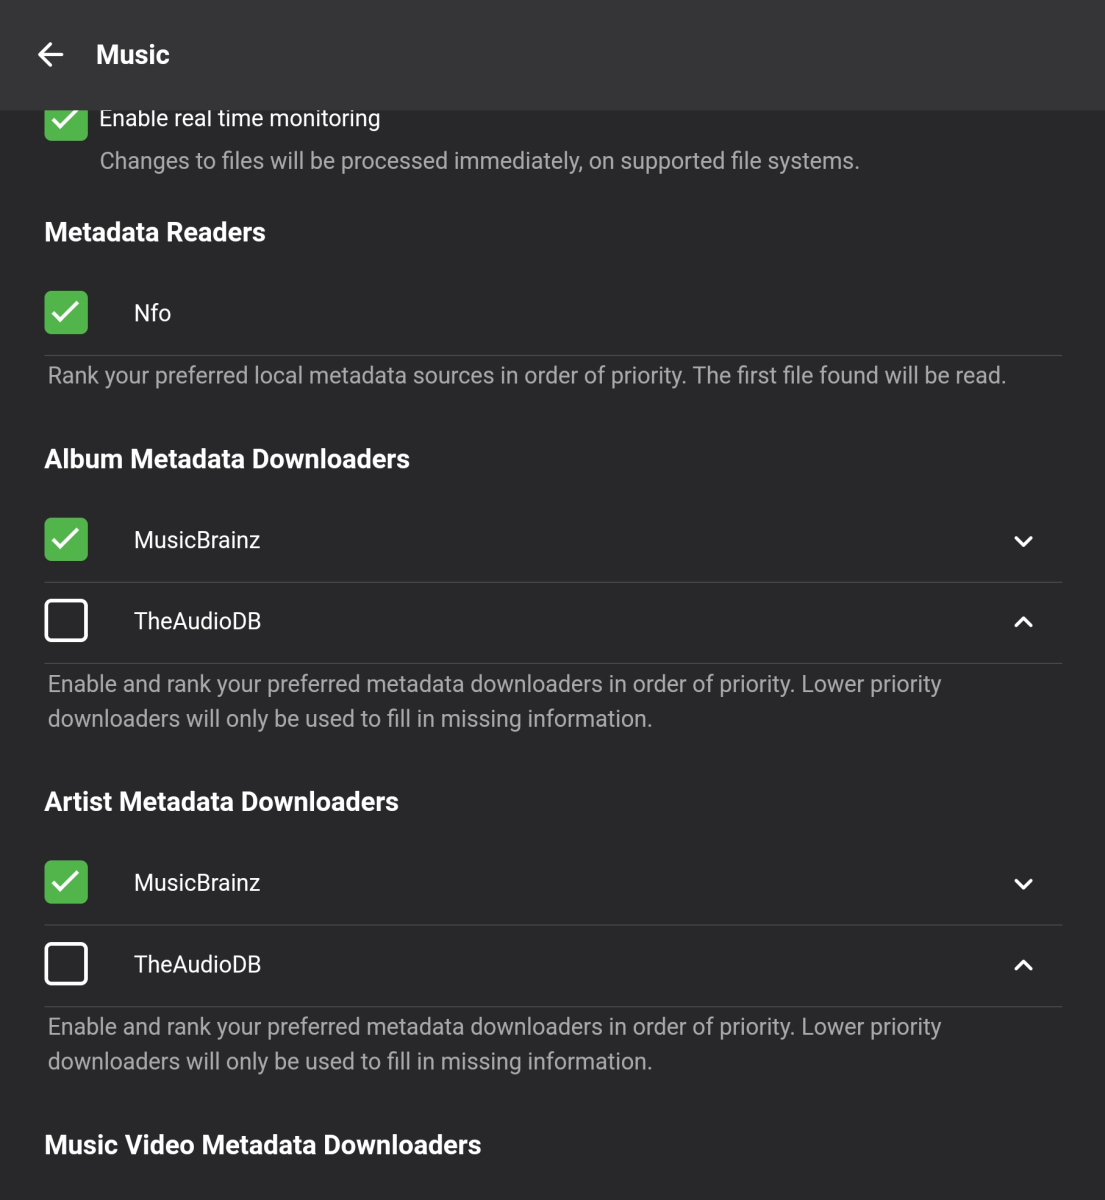Image resolution: width=1105 pixels, height=1200 pixels.
Task: Uncheck the Nfo metadata reader
Action: coord(66,313)
